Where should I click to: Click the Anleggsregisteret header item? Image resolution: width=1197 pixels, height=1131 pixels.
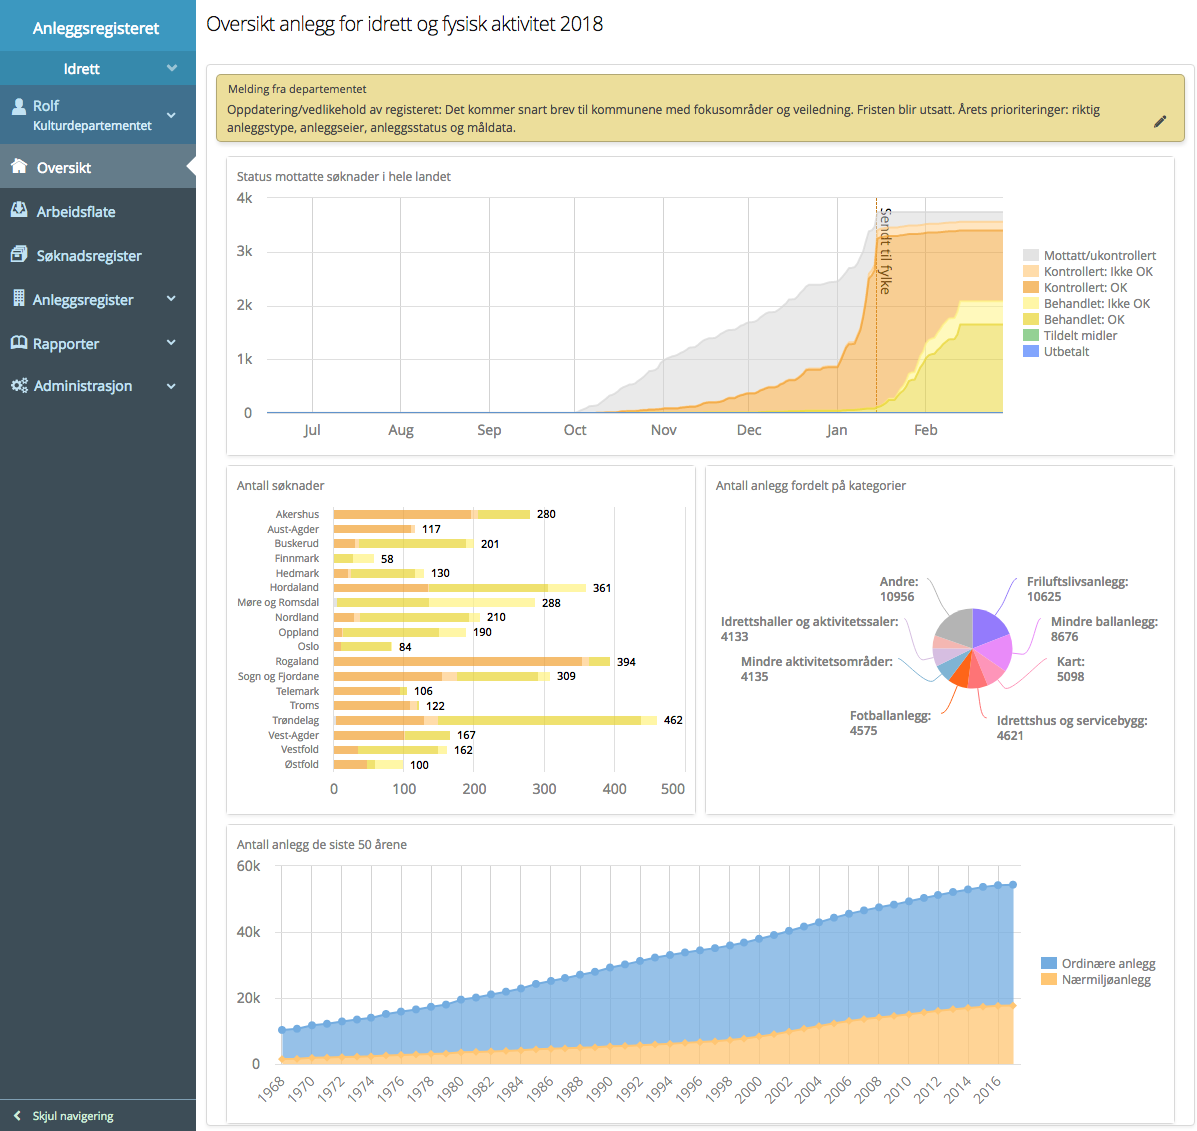97,28
